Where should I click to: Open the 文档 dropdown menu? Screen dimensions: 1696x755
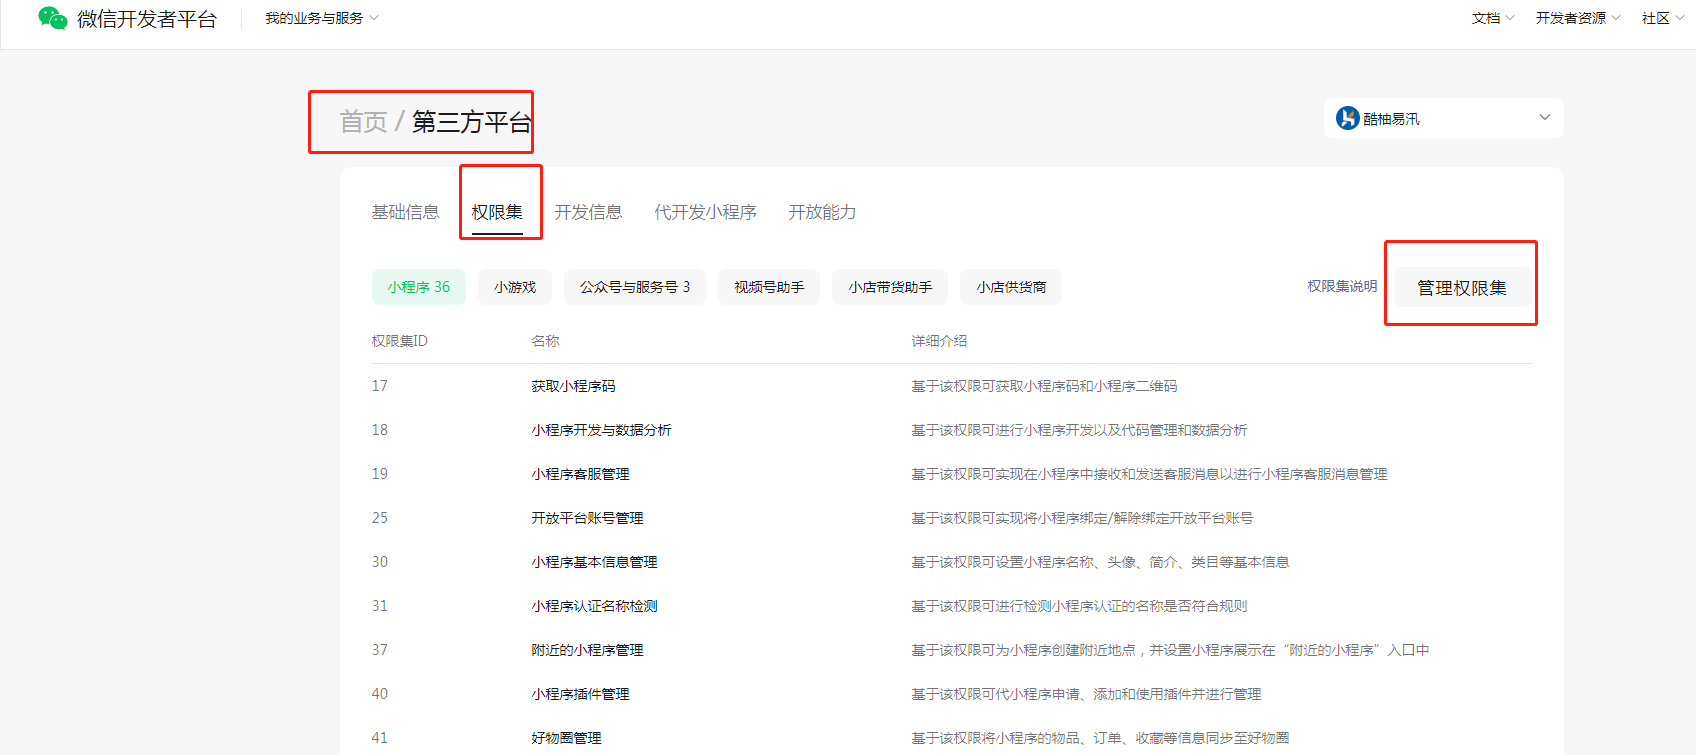point(1492,18)
